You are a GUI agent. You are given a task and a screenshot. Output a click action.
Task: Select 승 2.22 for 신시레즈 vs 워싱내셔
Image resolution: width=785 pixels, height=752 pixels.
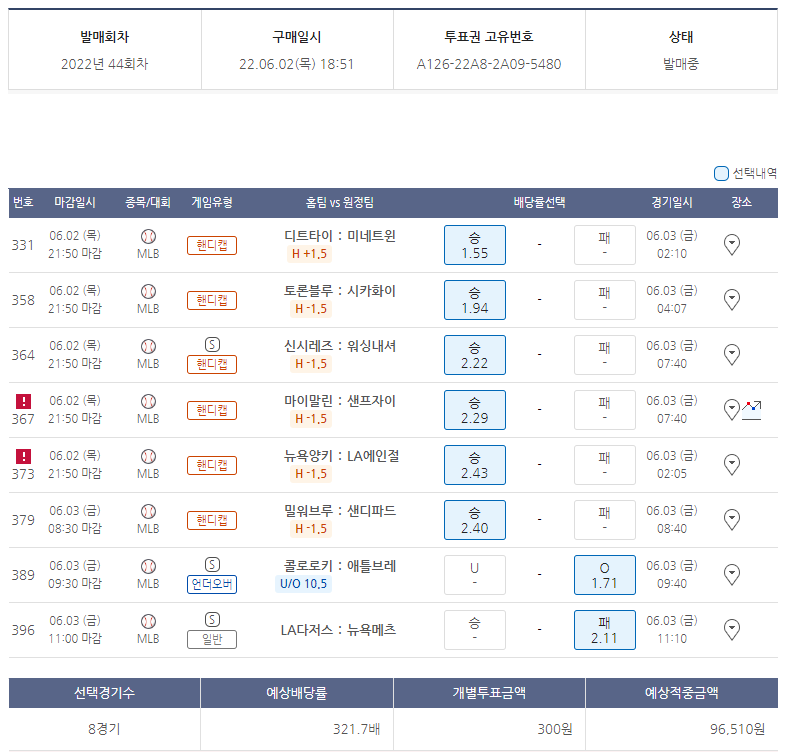(475, 355)
